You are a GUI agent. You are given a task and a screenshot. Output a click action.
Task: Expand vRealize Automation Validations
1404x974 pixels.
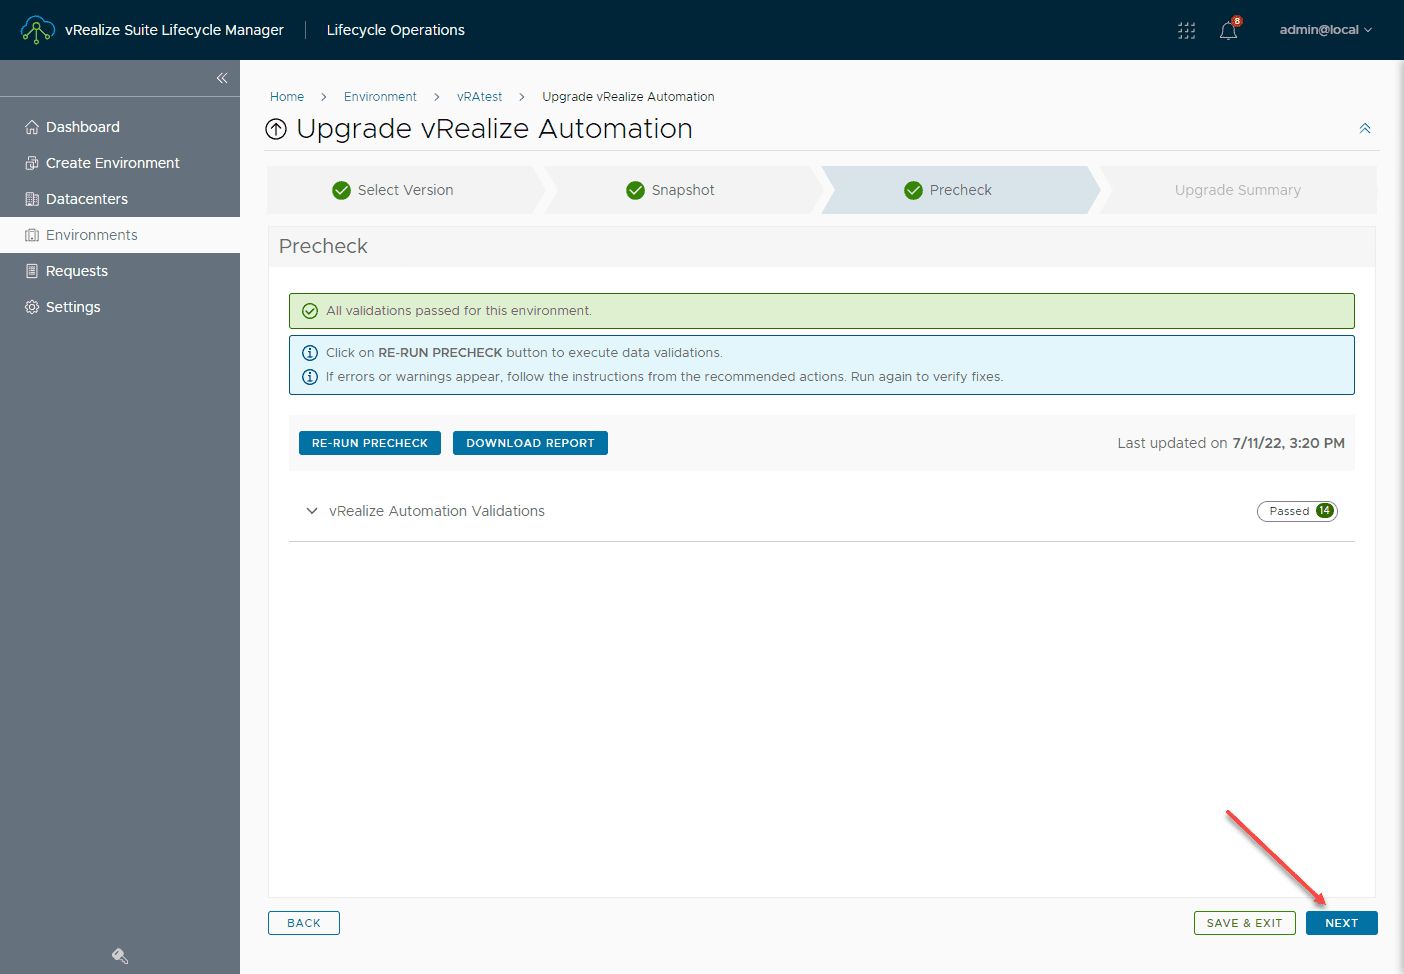tap(312, 511)
